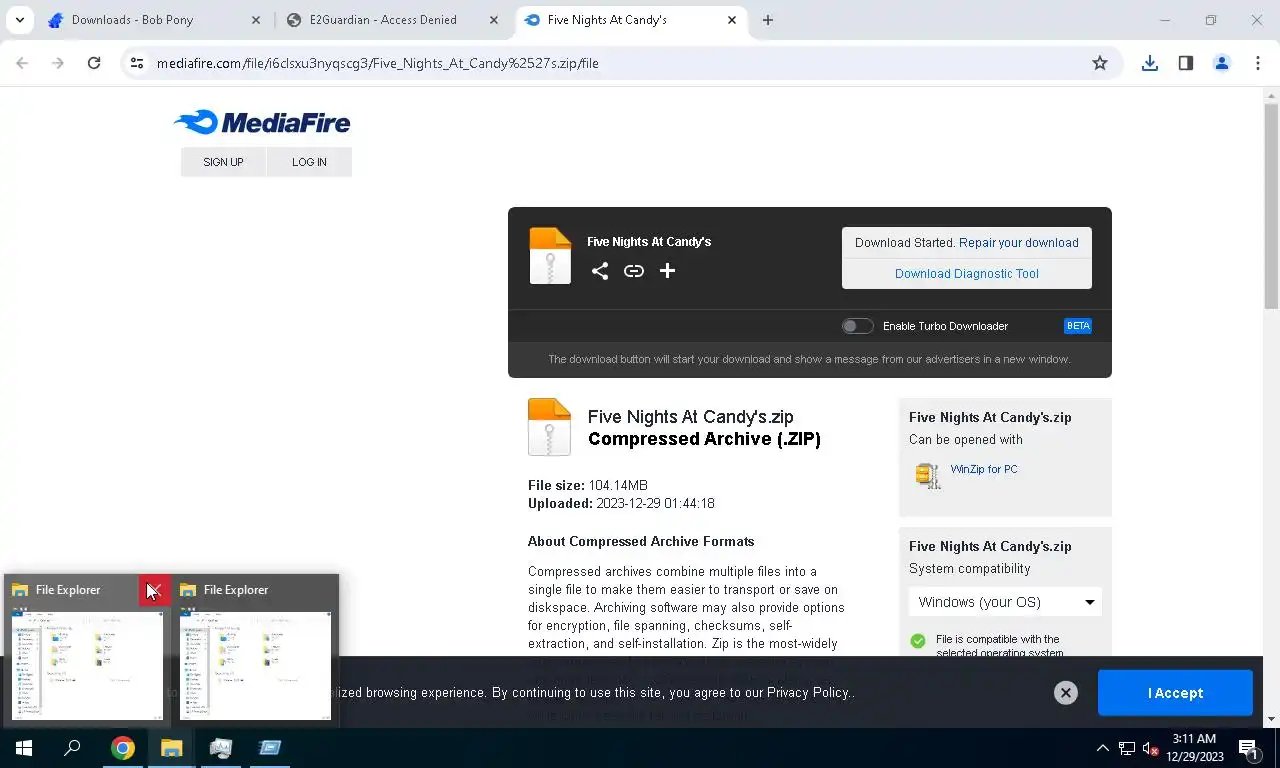The width and height of the screenshot is (1280, 768).
Task: Open Chrome downloads icon in toolbar
Action: pyautogui.click(x=1150, y=63)
